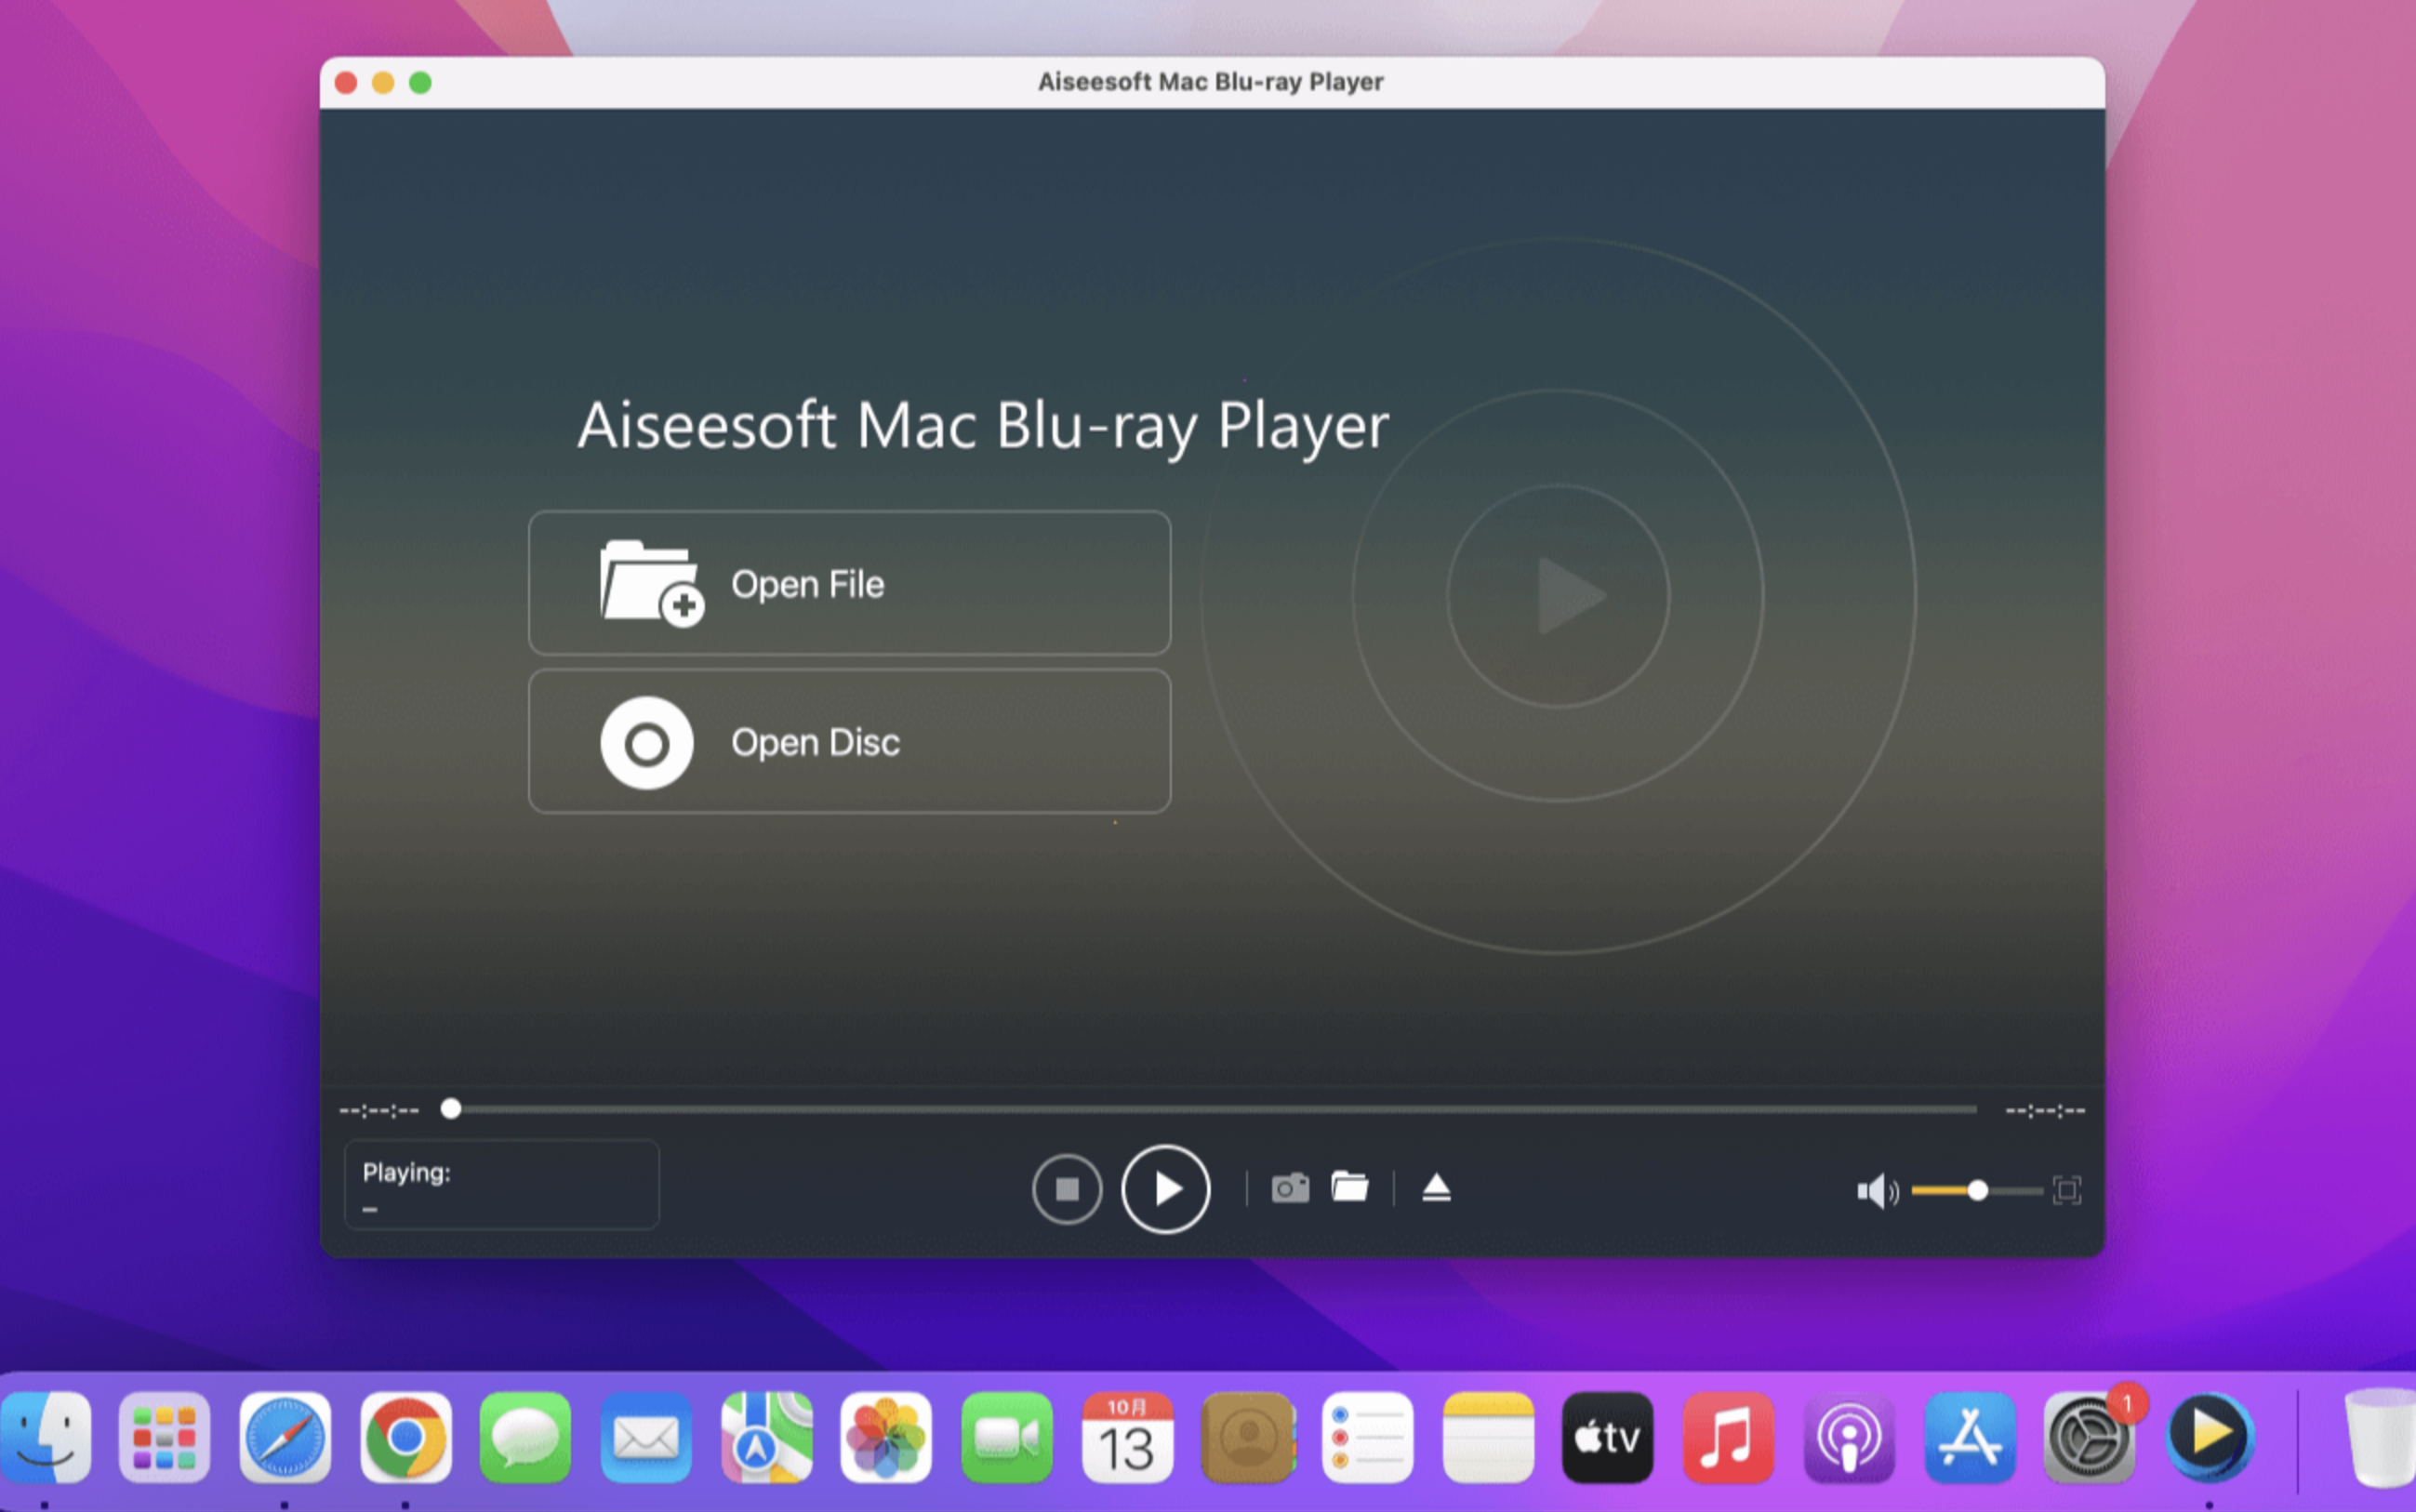Take a snapshot with the camera icon
This screenshot has height=1512, width=2416.
click(1290, 1188)
